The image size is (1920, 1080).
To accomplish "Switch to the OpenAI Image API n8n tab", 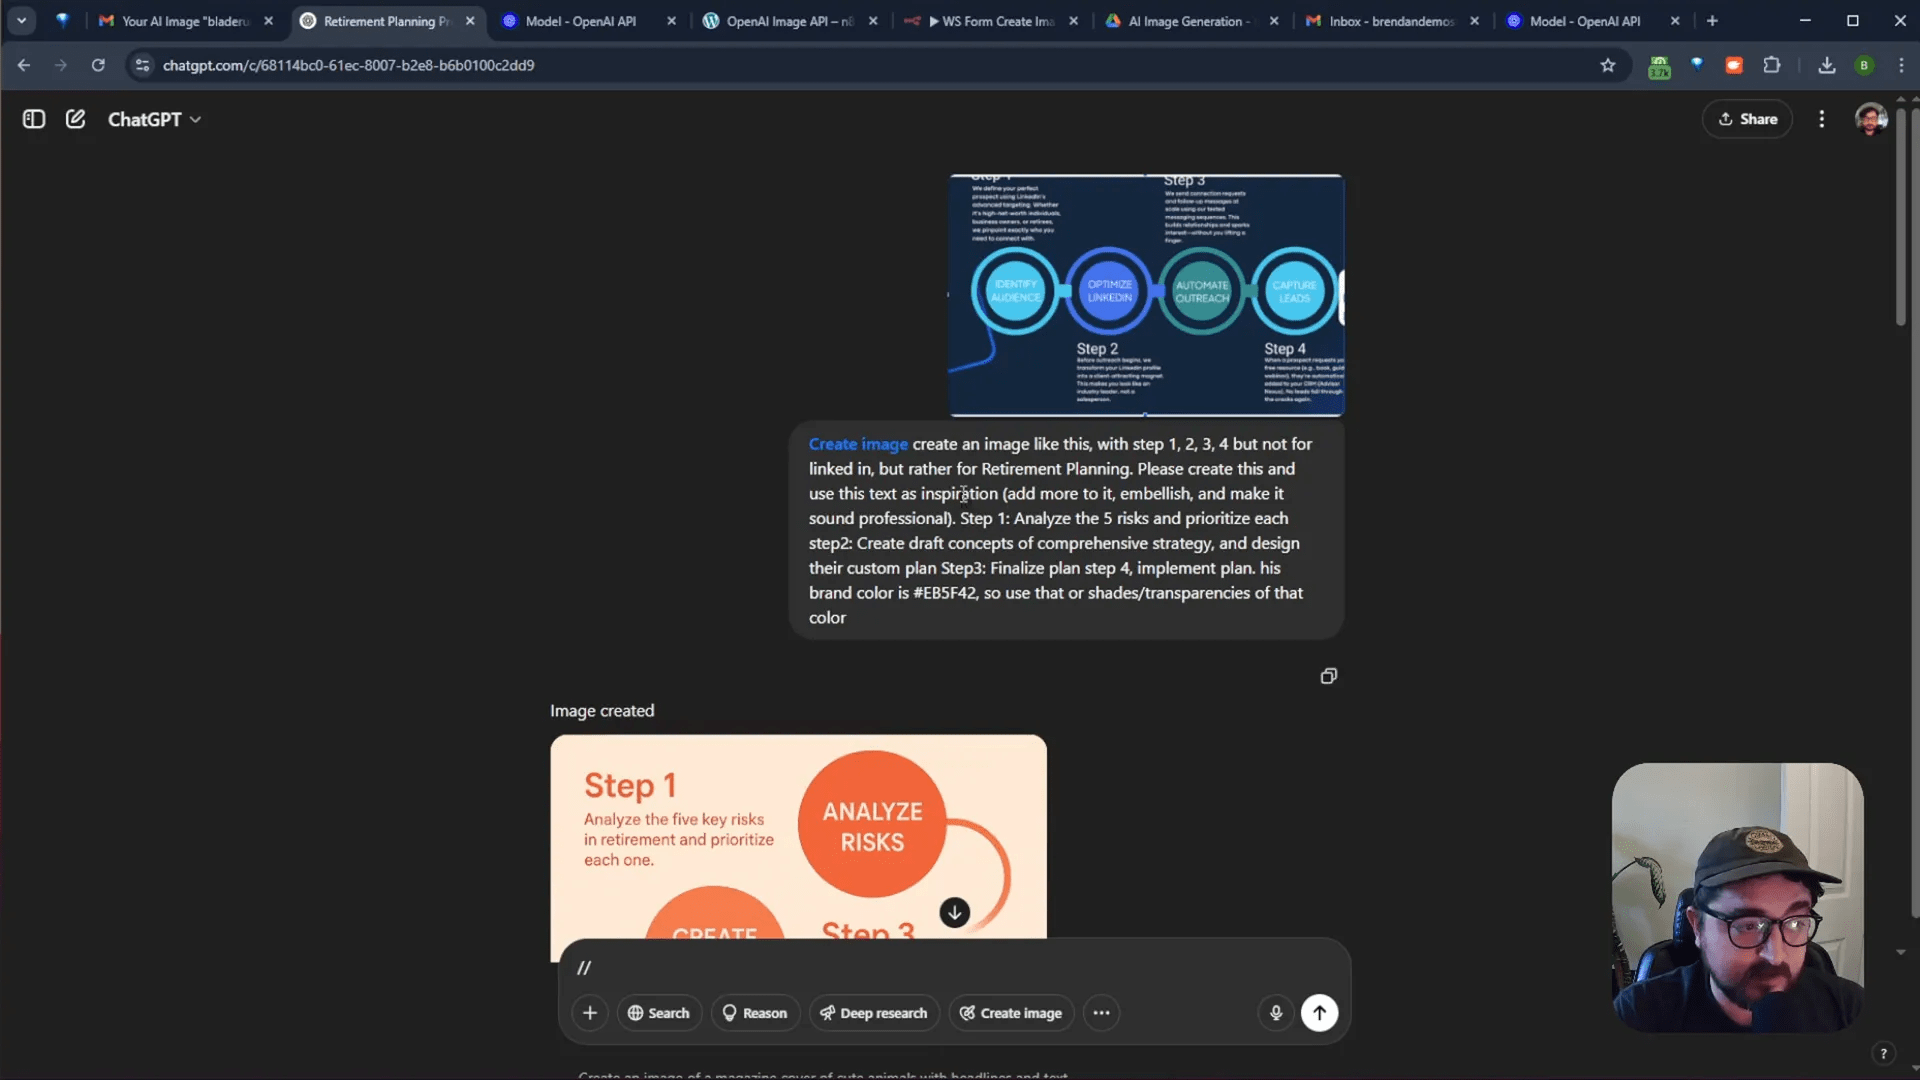I will click(x=789, y=21).
